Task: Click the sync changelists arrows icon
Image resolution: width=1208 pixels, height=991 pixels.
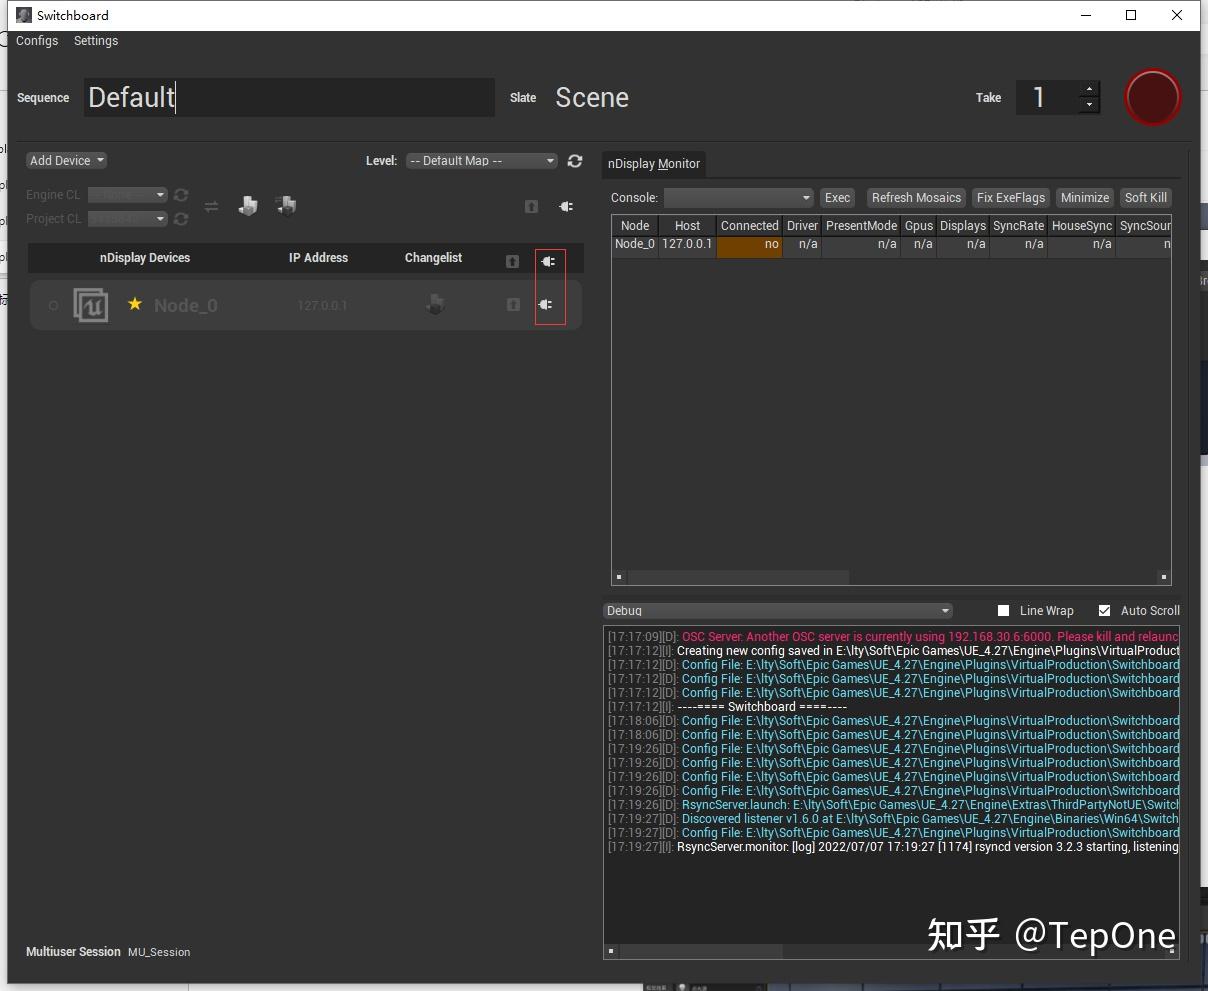Action: pyautogui.click(x=211, y=206)
